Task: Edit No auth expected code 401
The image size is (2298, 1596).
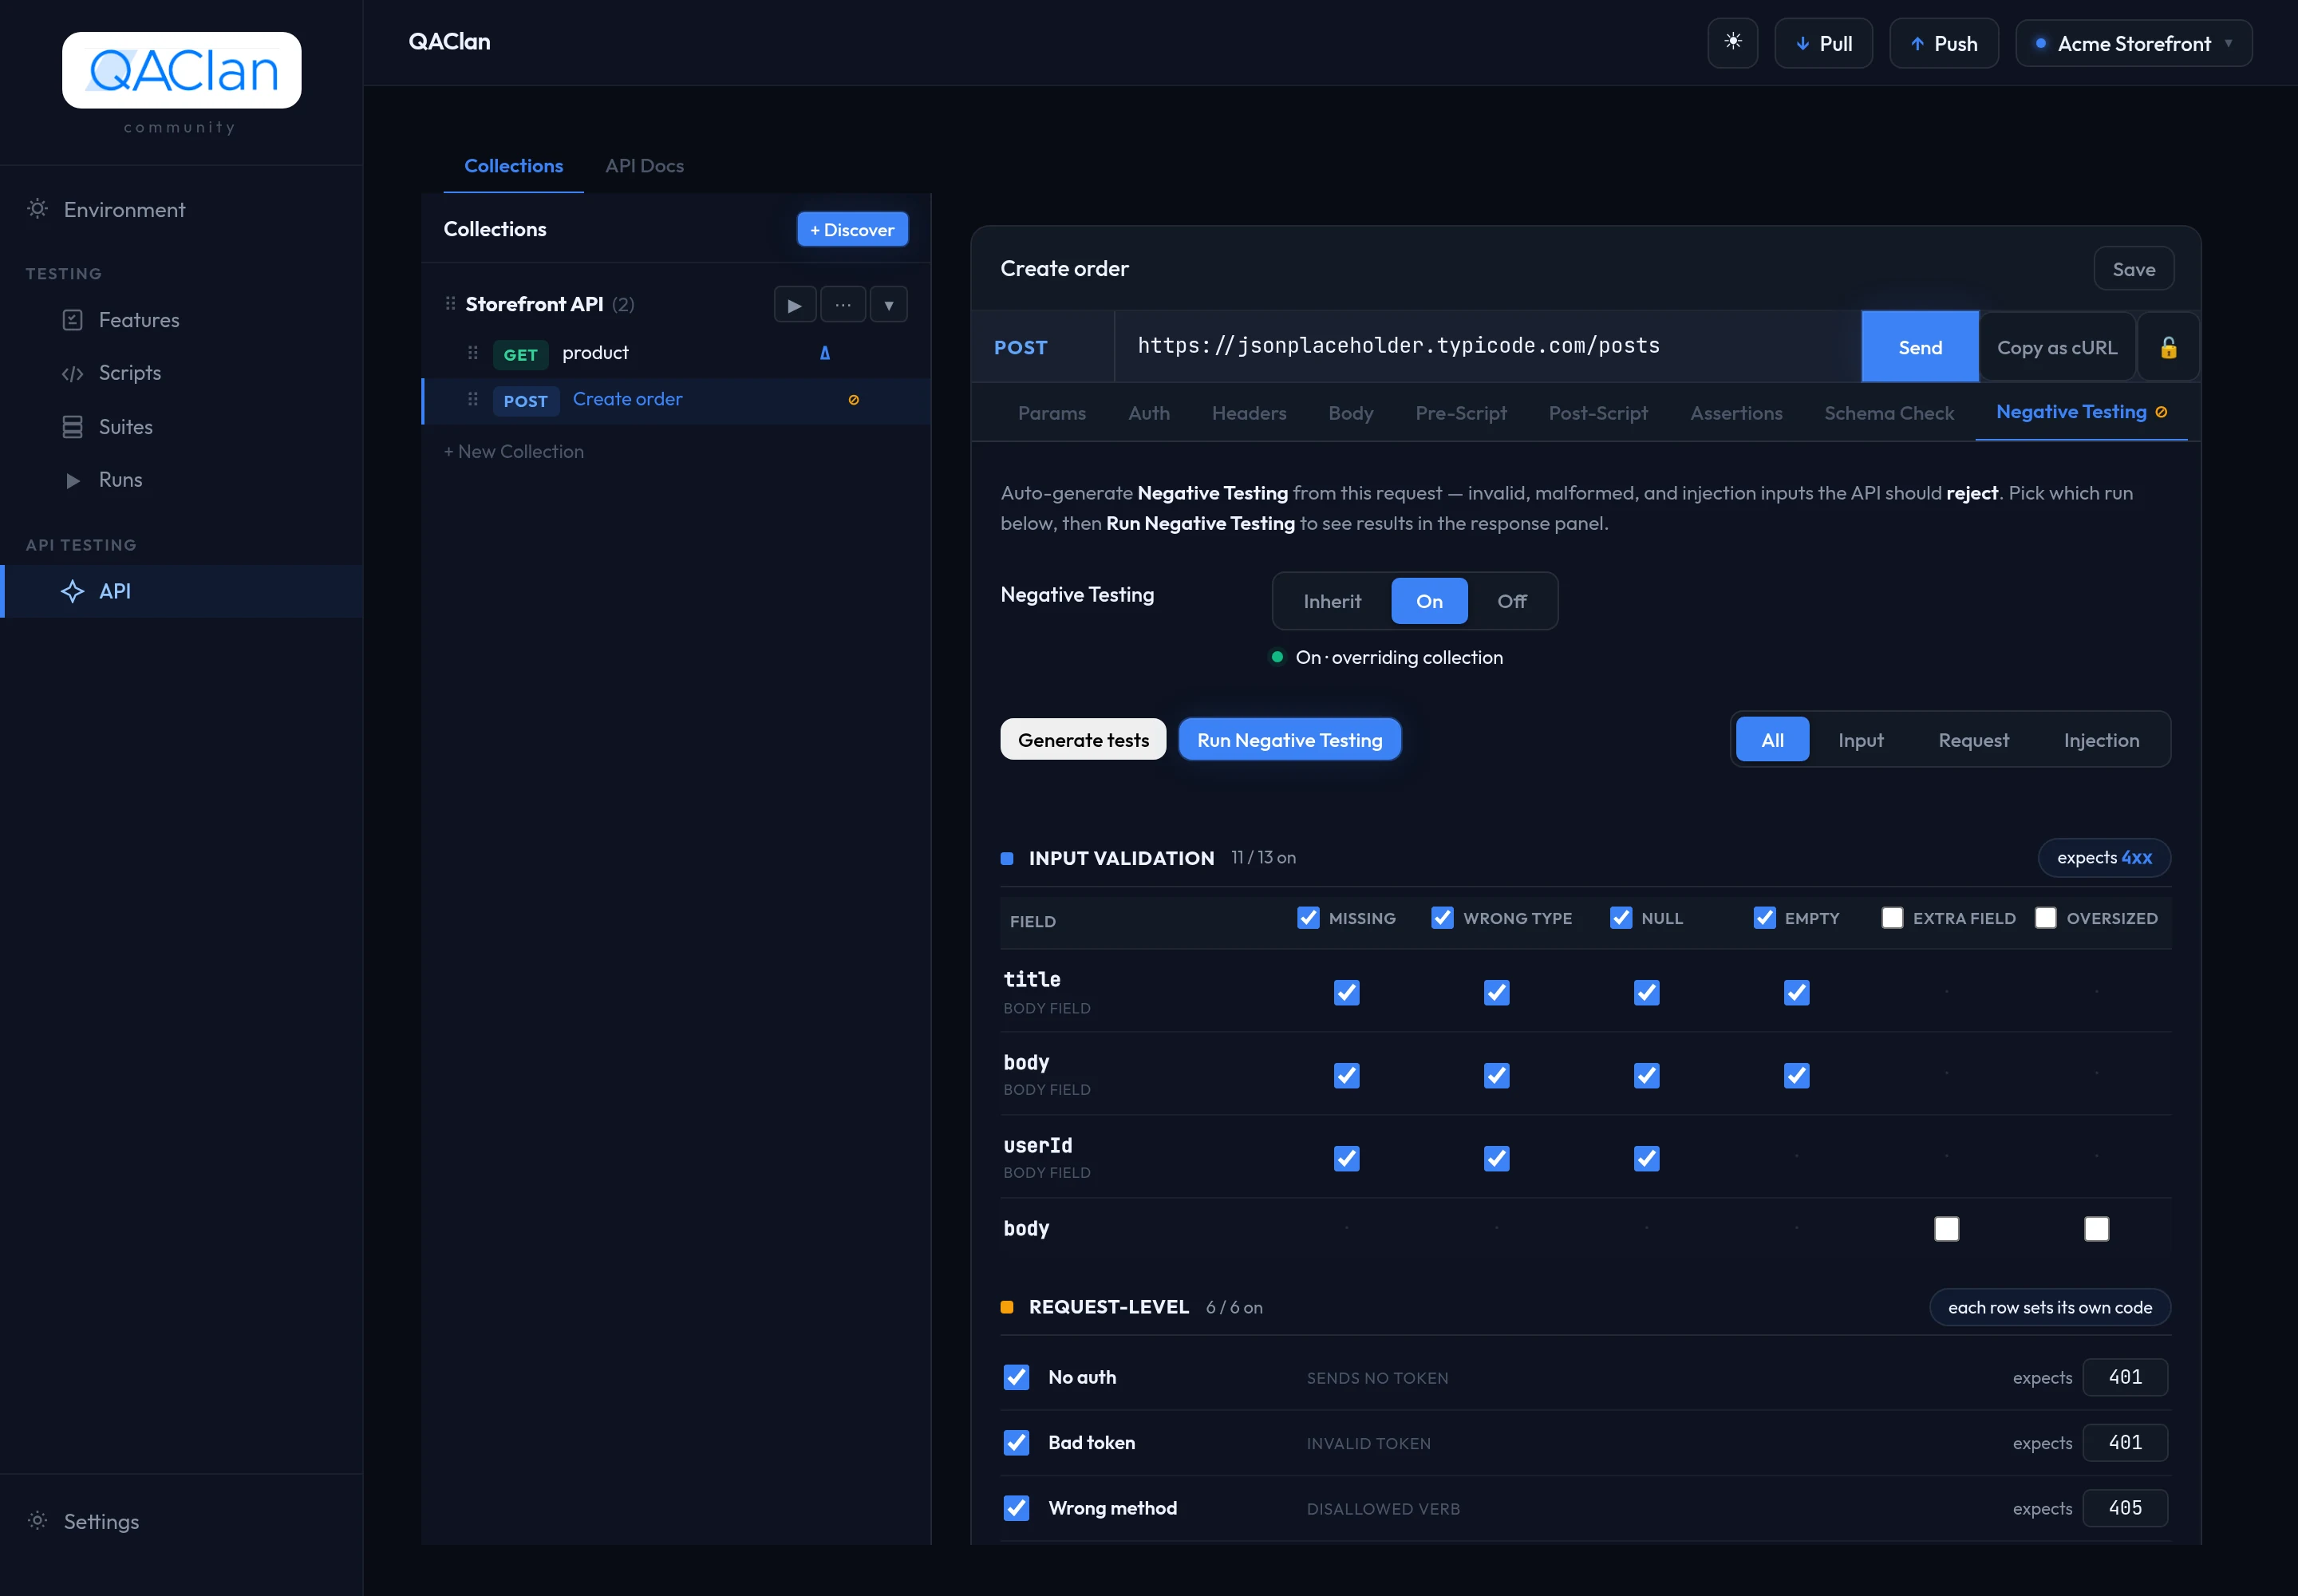Action: pyautogui.click(x=2125, y=1377)
